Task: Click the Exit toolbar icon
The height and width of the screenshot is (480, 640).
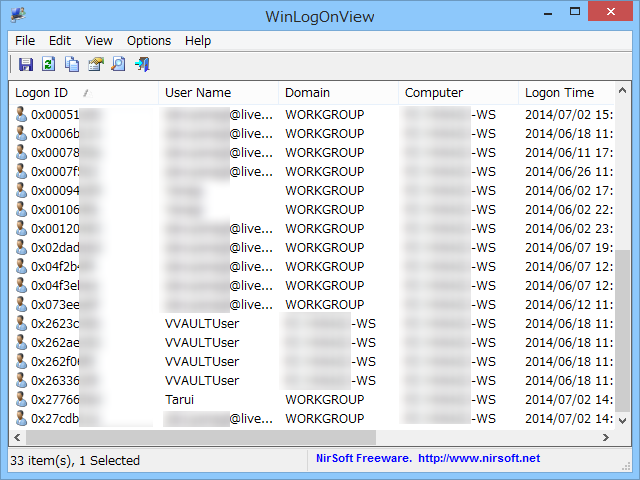Action: click(x=142, y=64)
